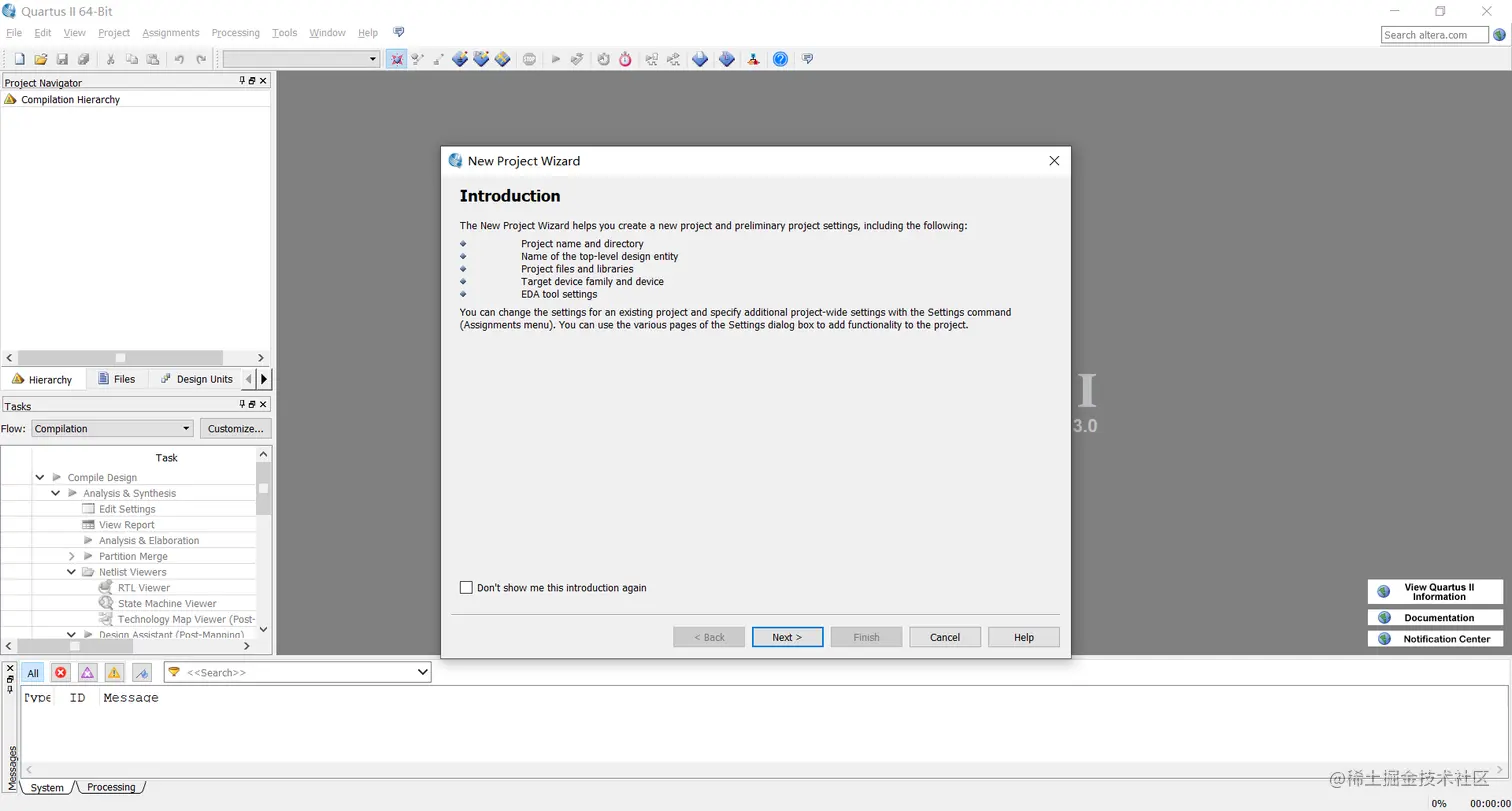Open the project selection dropdown in toolbar

click(373, 59)
